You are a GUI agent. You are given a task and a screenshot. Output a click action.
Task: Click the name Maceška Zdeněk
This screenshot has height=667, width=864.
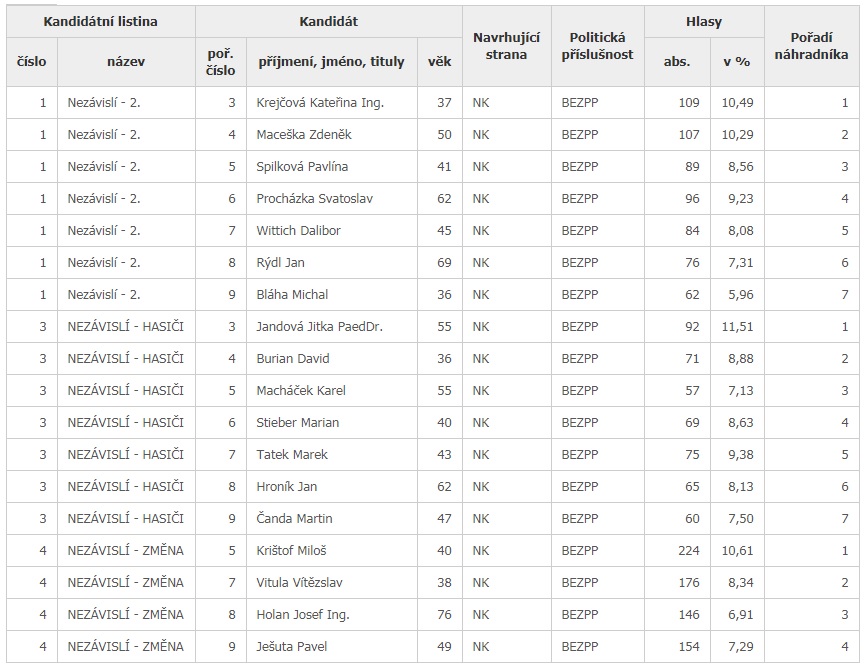[304, 135]
